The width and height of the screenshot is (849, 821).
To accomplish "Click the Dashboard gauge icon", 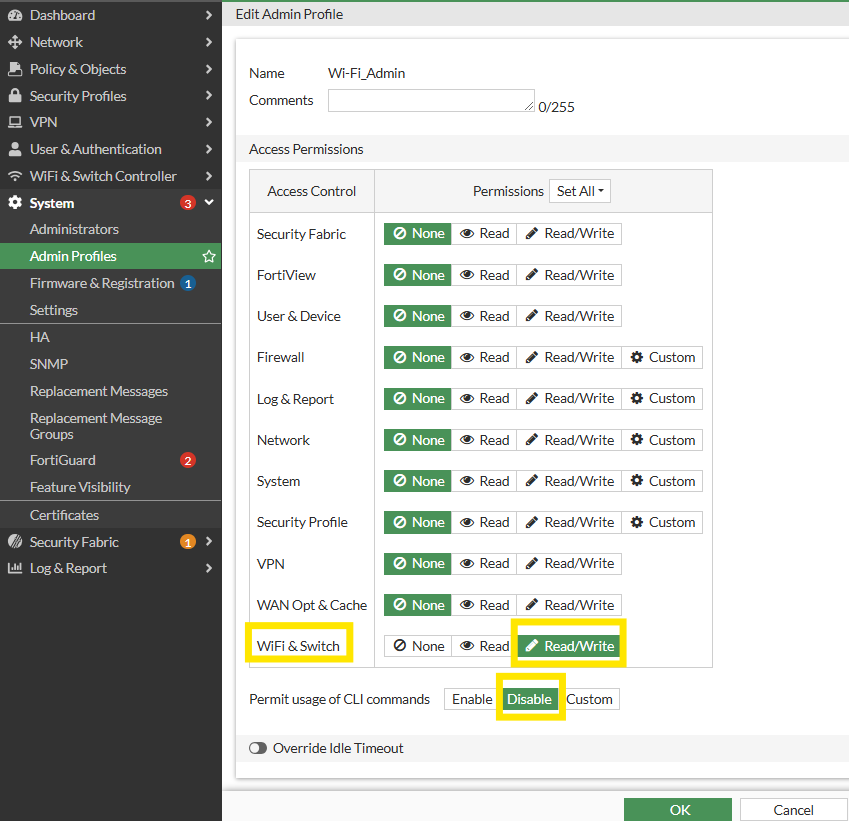I will pos(15,15).
